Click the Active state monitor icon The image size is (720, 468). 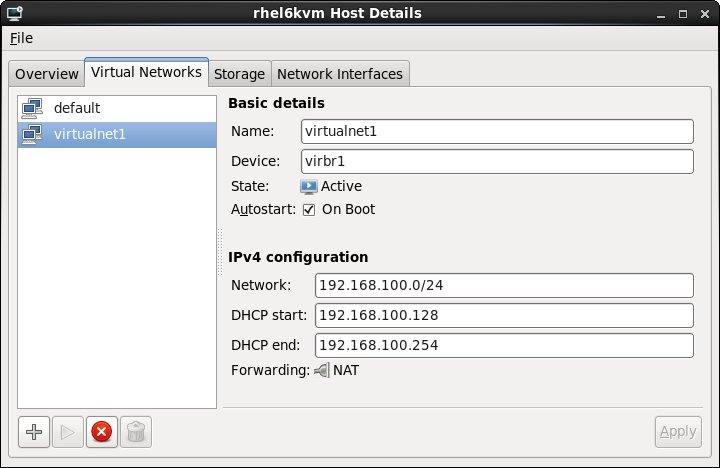coord(309,186)
